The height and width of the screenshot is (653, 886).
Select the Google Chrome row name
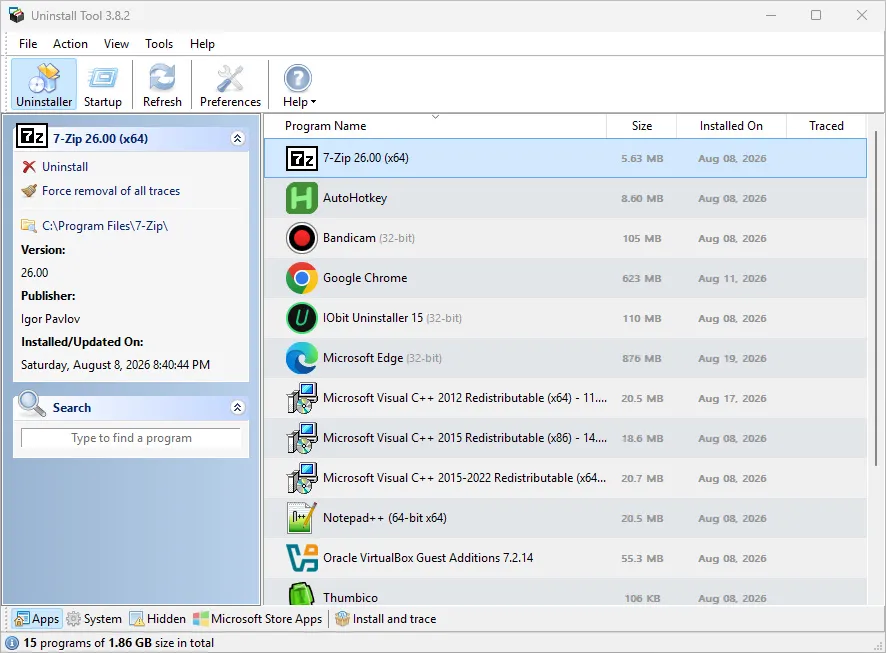(x=365, y=278)
